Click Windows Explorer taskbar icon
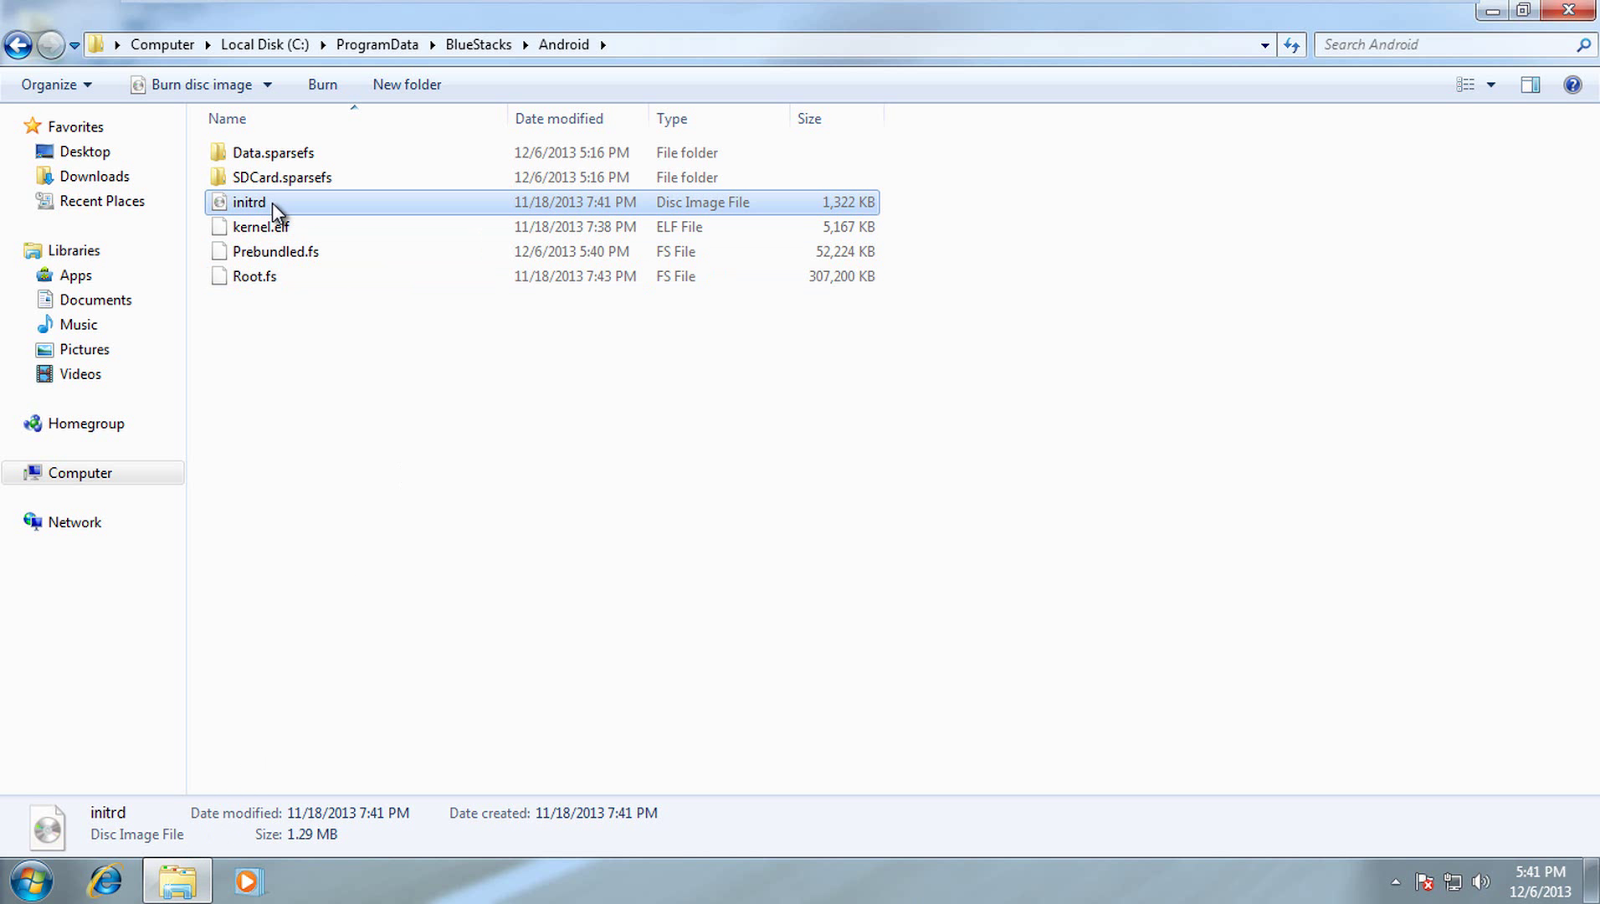Image resolution: width=1600 pixels, height=904 pixels. coord(177,882)
